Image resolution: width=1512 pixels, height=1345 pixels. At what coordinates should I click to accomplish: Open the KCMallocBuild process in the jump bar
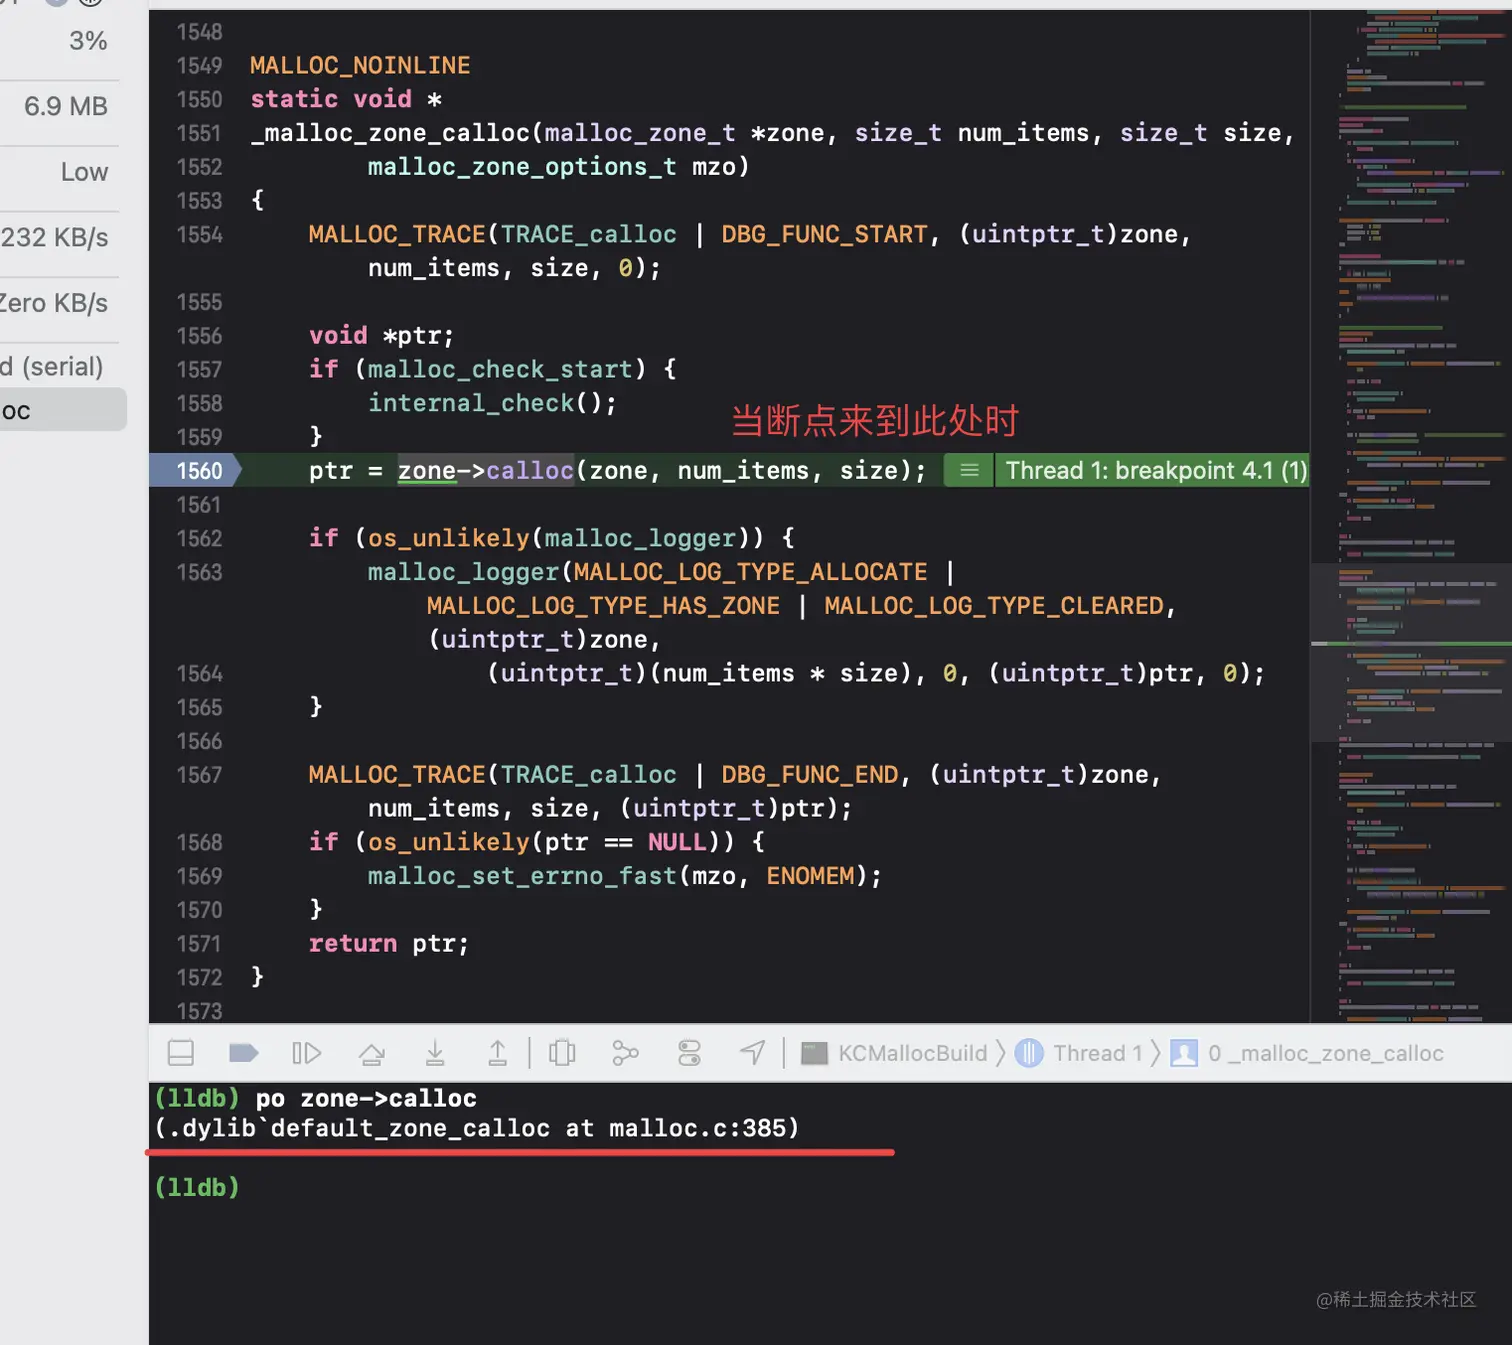point(895,1053)
